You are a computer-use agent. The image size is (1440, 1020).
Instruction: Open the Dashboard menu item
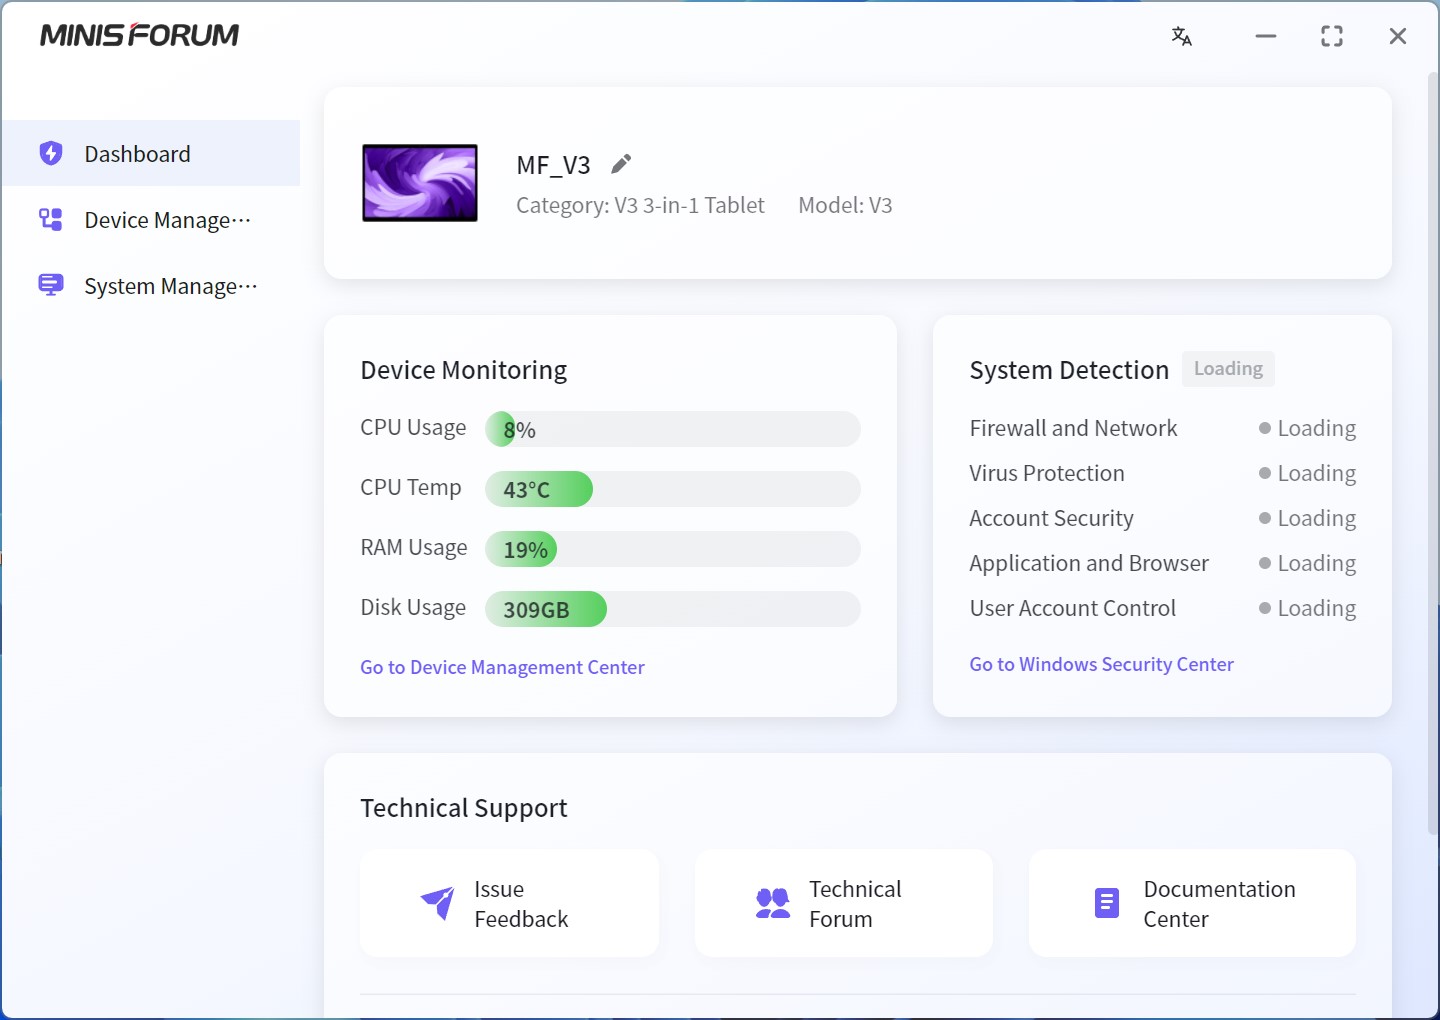pyautogui.click(x=138, y=154)
